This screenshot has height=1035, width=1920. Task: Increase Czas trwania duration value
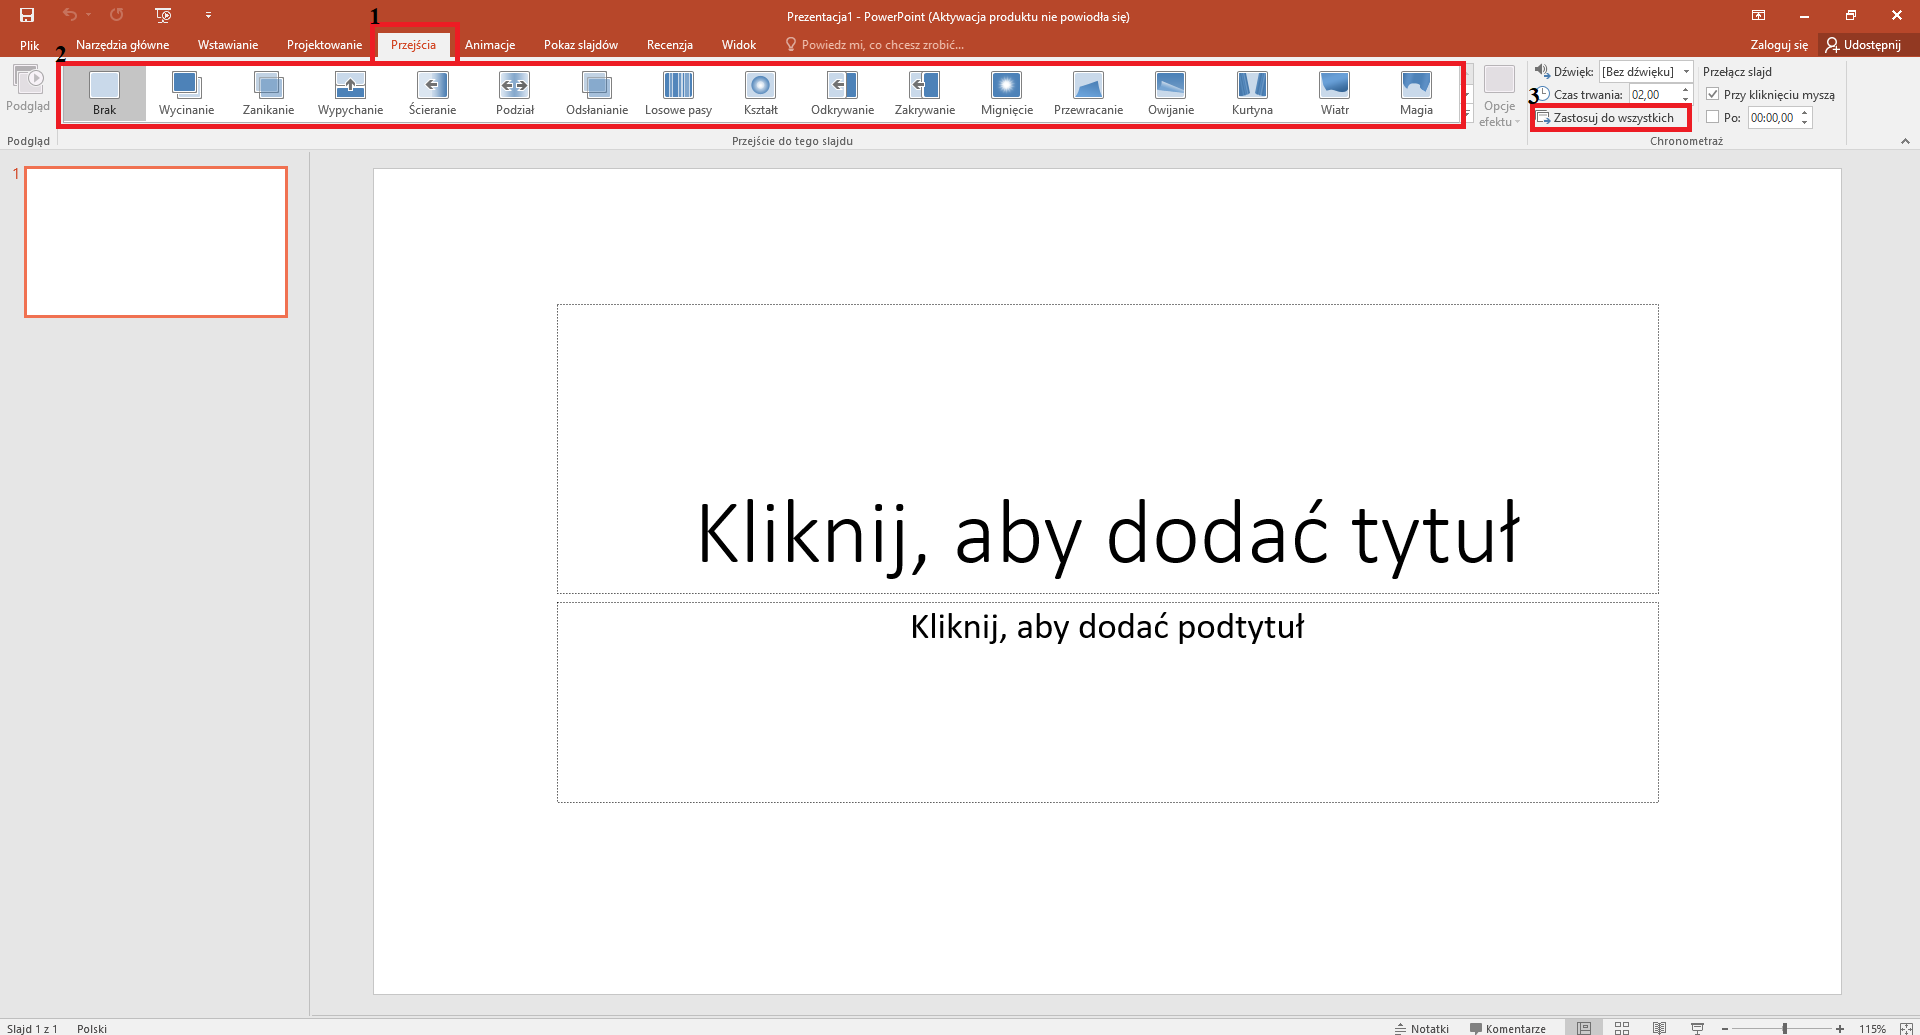click(1685, 90)
